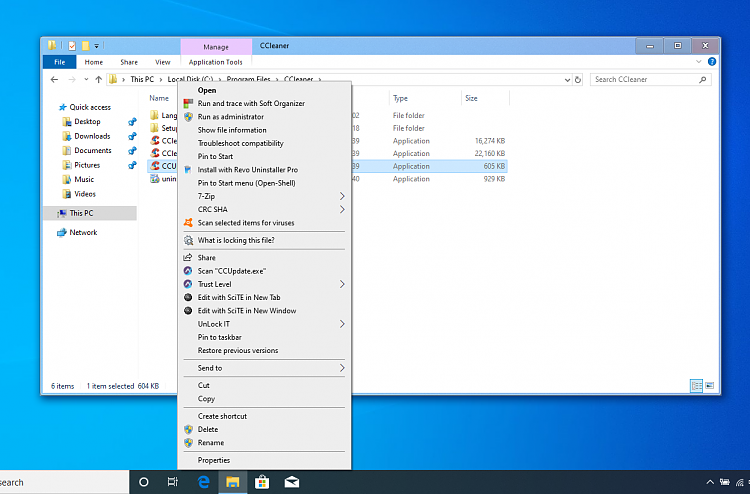The width and height of the screenshot is (750, 494).
Task: Click Open at top of context menu
Action: point(264,90)
